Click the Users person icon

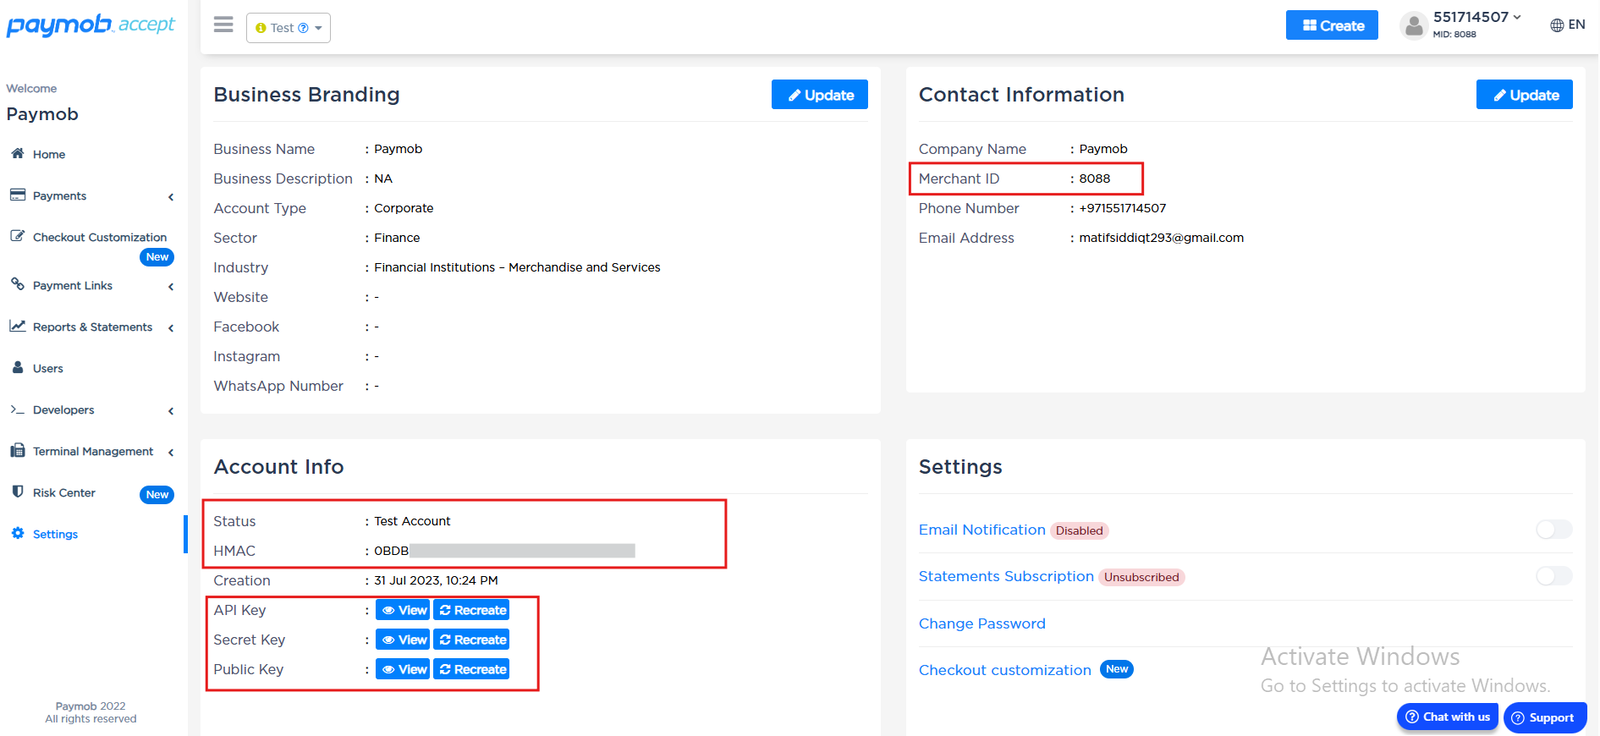pyautogui.click(x=17, y=367)
